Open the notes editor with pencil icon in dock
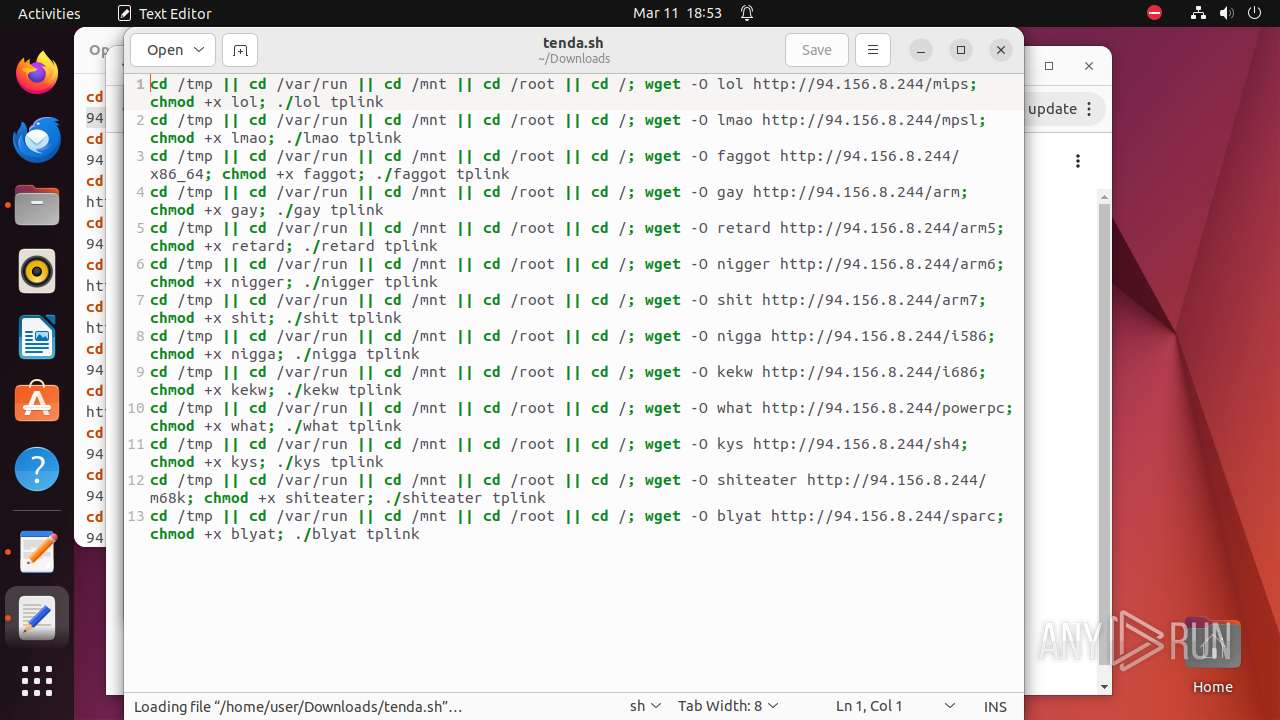This screenshot has height=720, width=1280. tap(37, 552)
